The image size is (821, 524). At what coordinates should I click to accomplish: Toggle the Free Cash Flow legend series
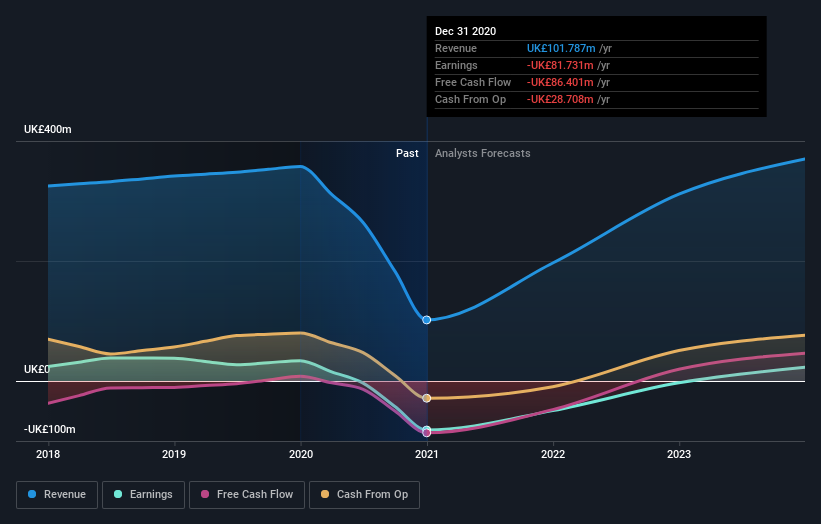247,495
